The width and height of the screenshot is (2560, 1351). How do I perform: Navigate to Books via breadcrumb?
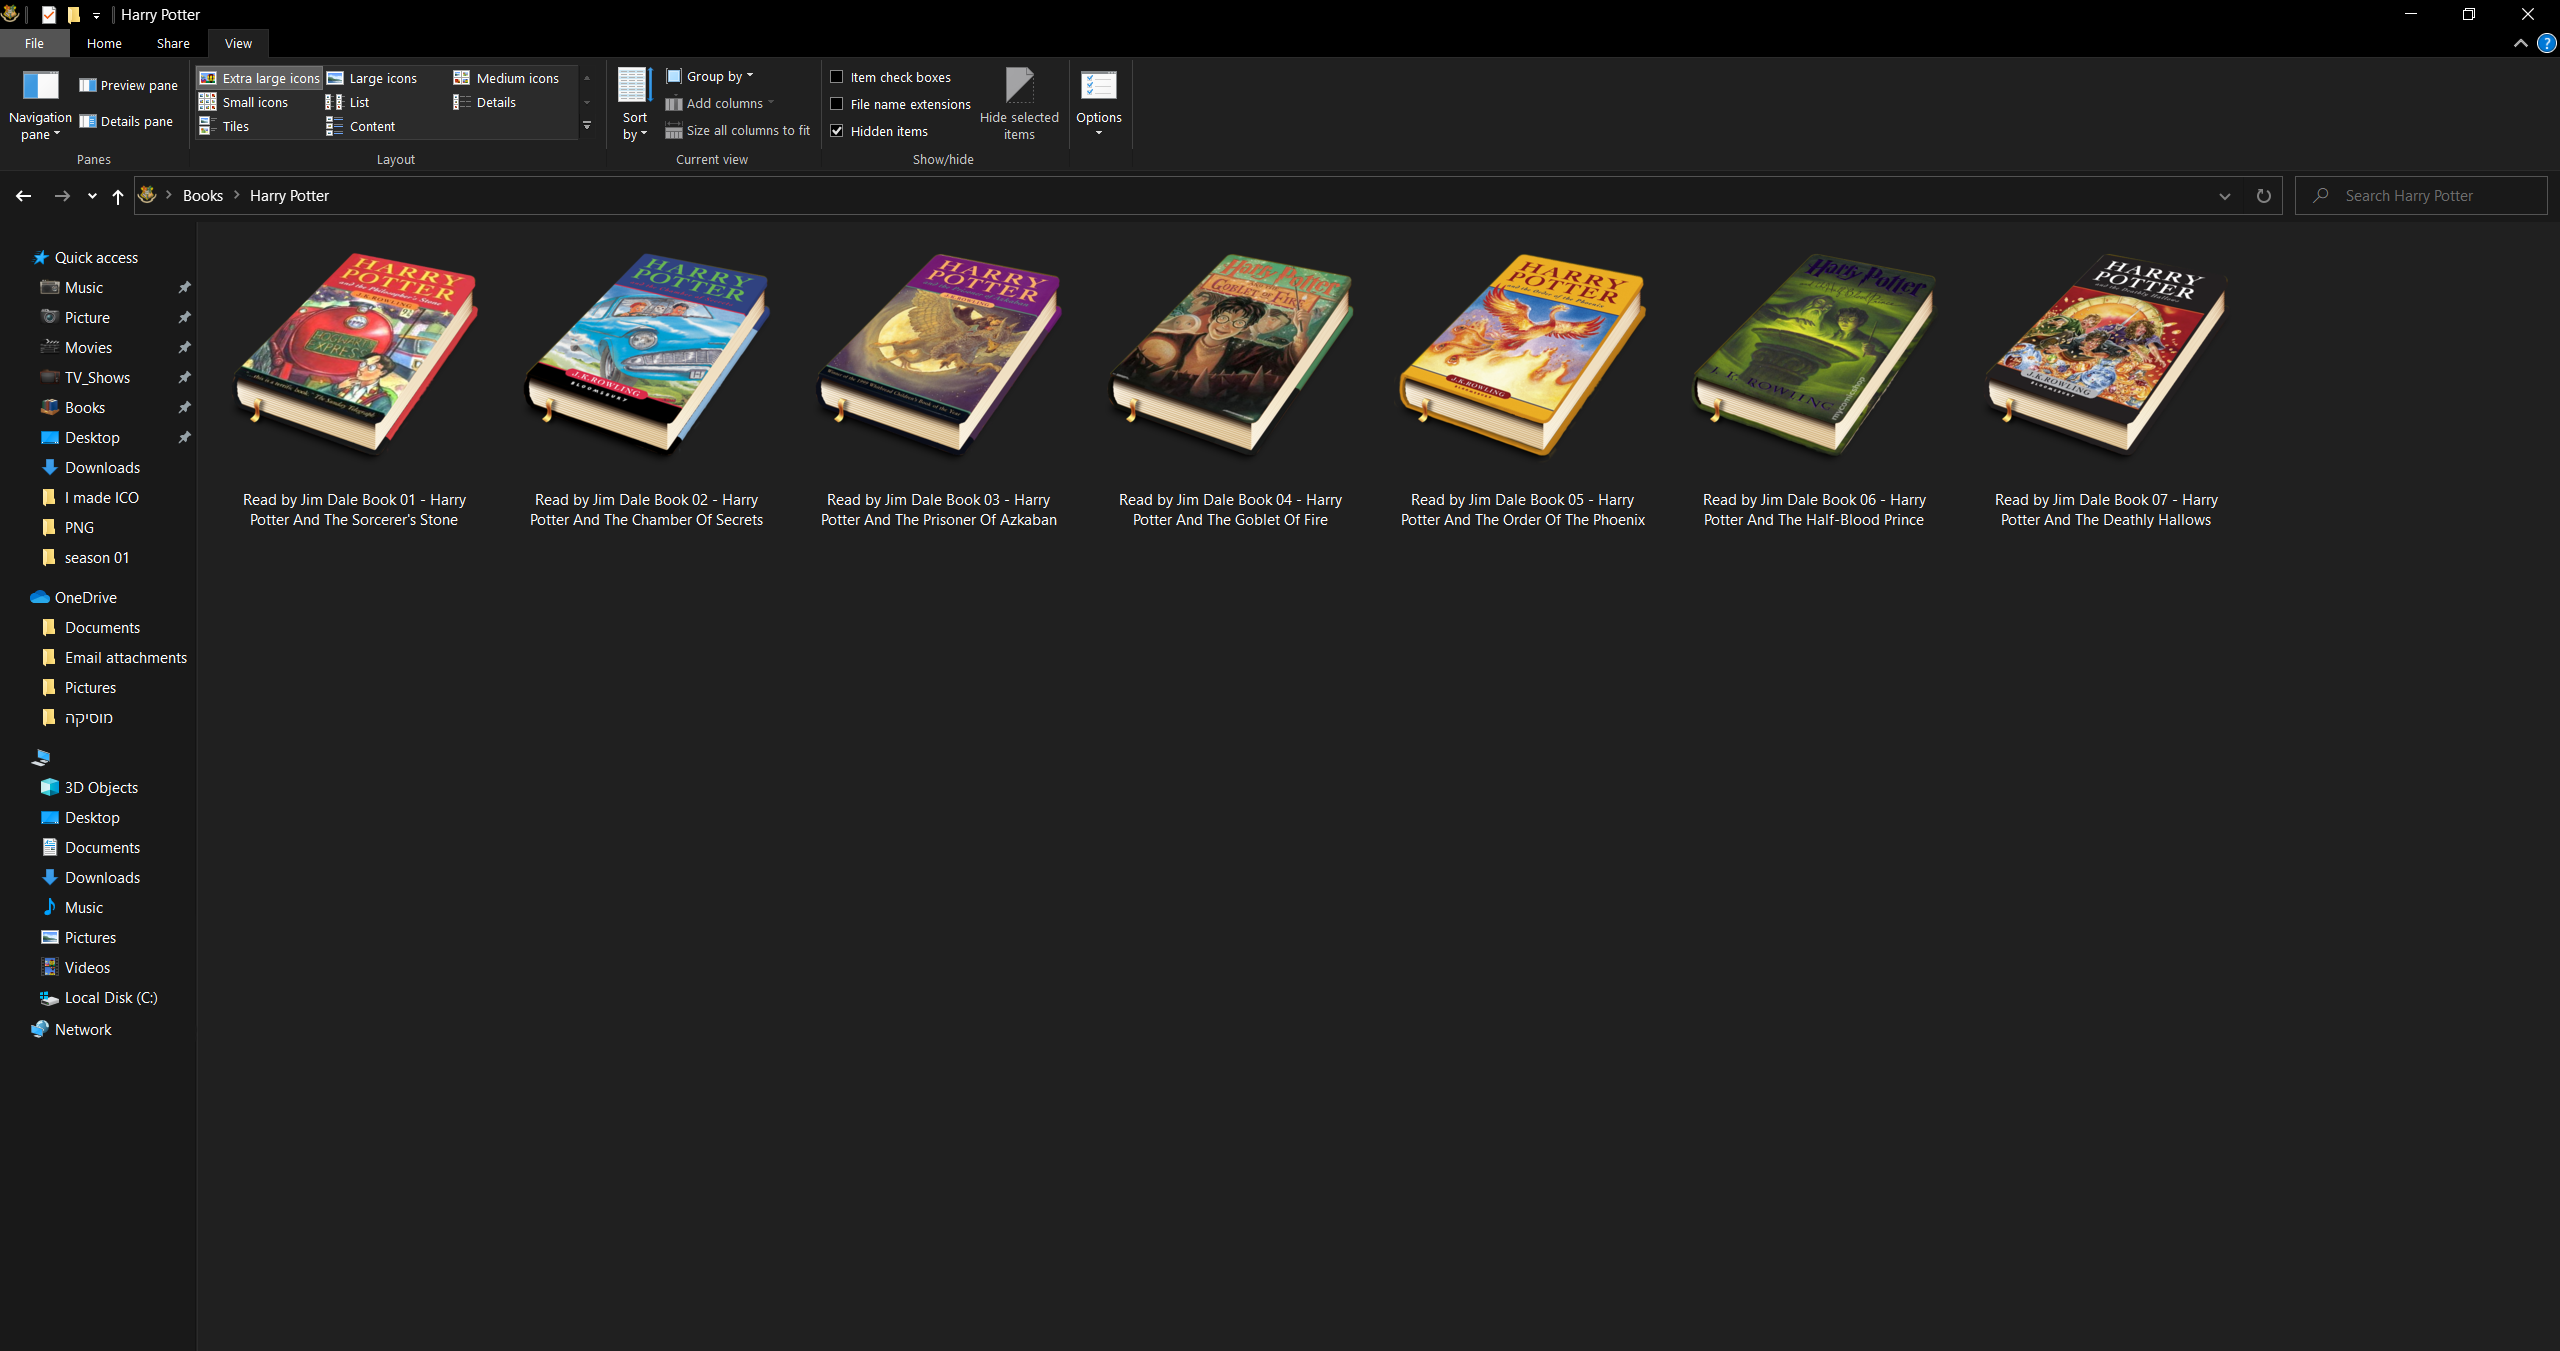pyautogui.click(x=203, y=195)
